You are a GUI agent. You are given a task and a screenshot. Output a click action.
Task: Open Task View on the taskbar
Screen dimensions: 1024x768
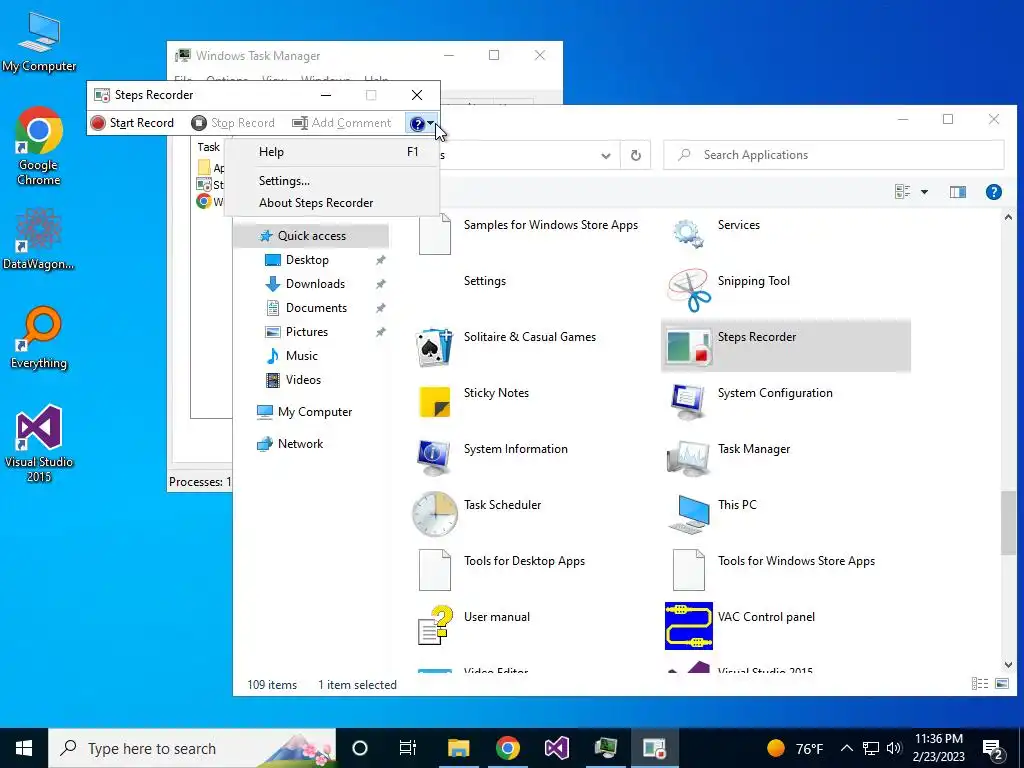[x=408, y=748]
